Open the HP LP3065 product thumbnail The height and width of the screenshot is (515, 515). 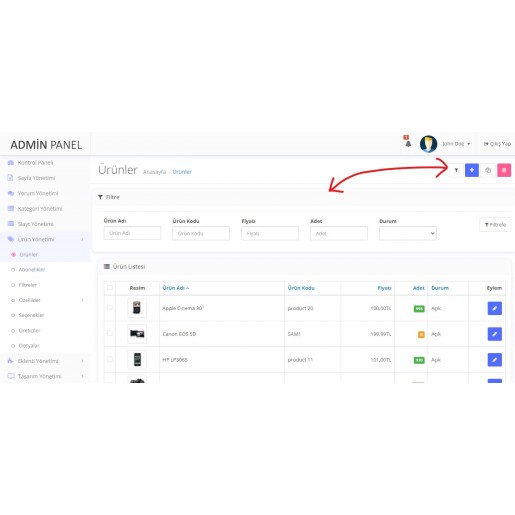coord(137,360)
